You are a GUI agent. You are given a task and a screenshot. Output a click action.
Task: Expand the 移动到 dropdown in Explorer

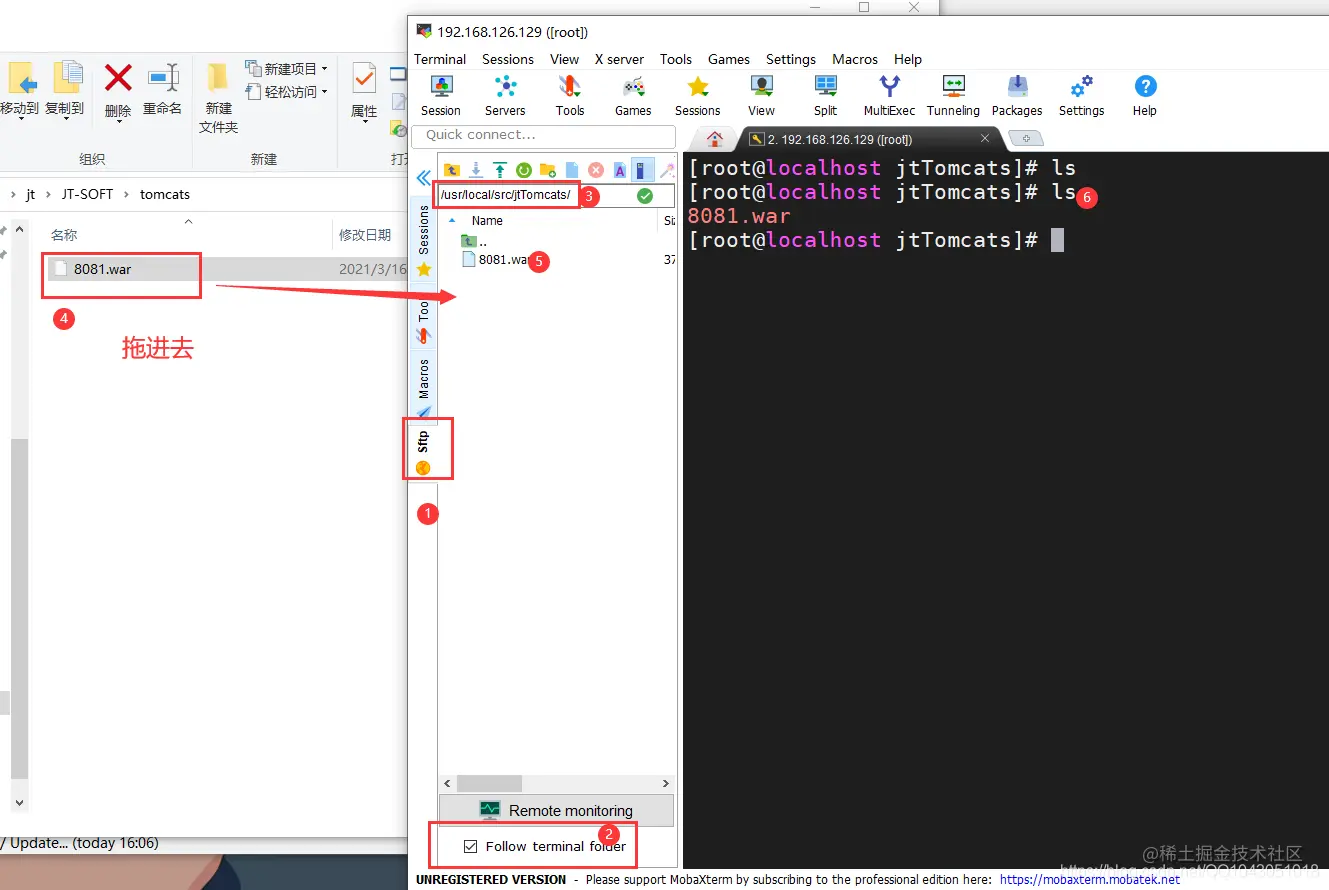[x=20, y=119]
